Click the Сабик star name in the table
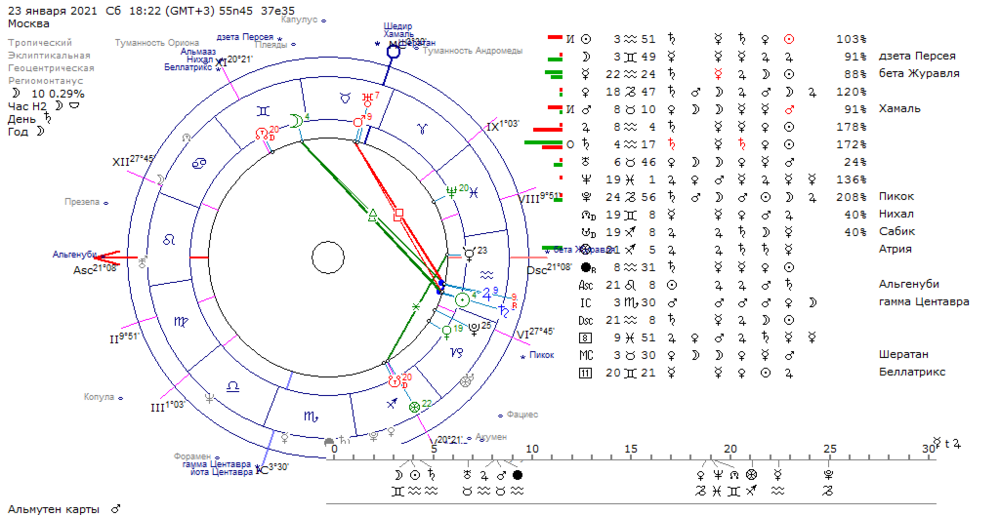Image resolution: width=1000 pixels, height=515 pixels. [897, 231]
